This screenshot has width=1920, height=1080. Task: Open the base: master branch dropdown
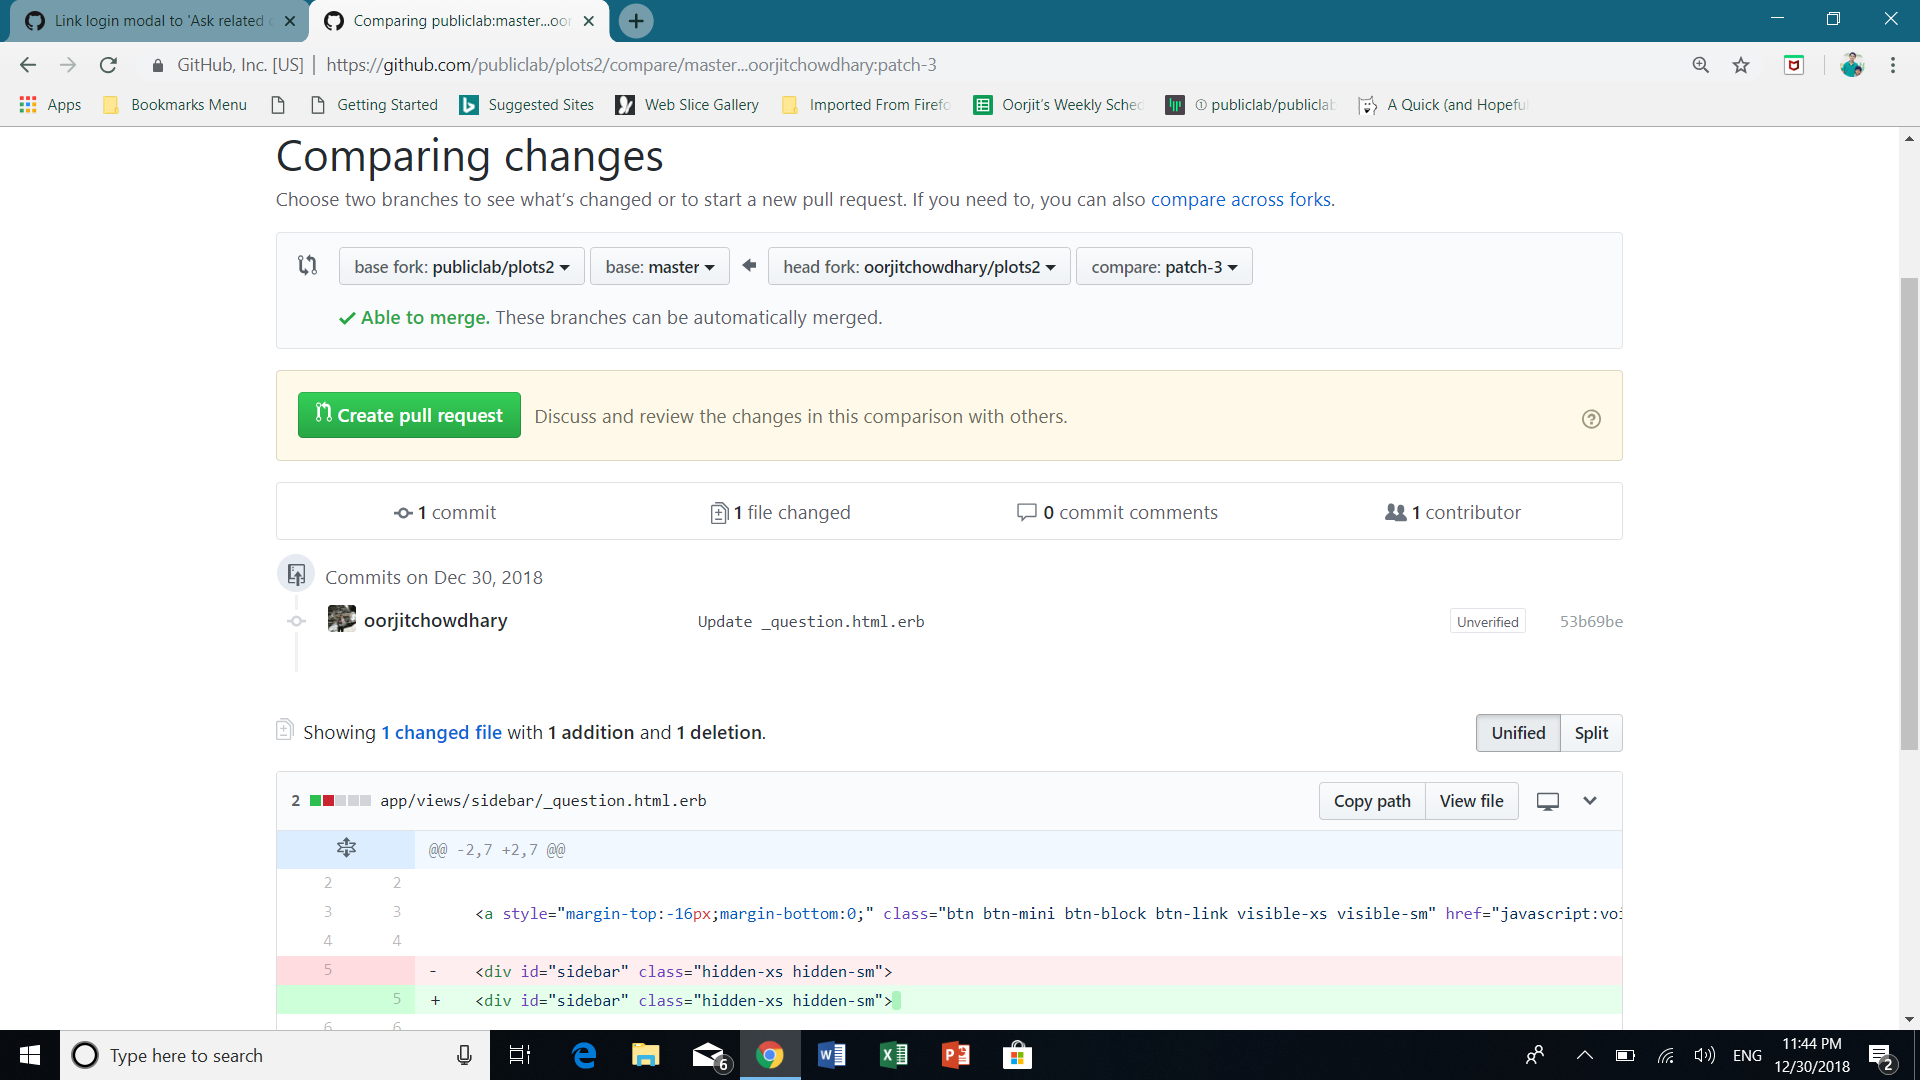point(659,267)
